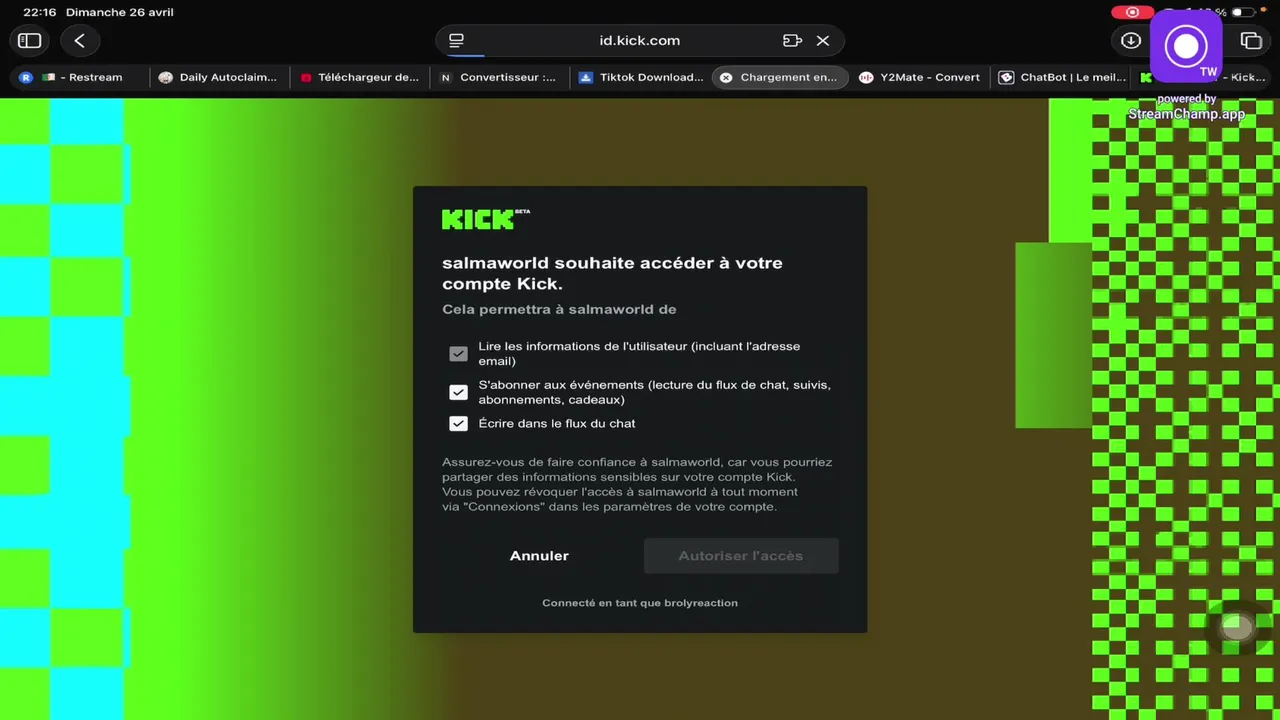Switch to the Convertisseur tab
This screenshot has width=1280, height=720.
click(x=499, y=77)
